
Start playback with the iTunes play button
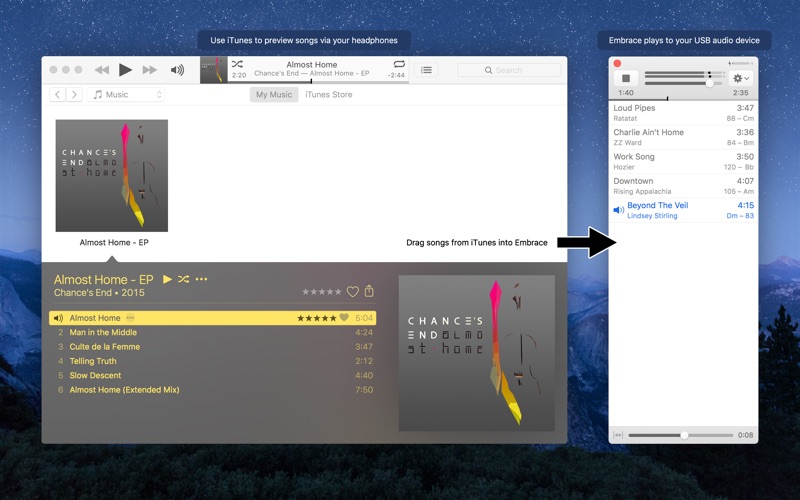125,70
